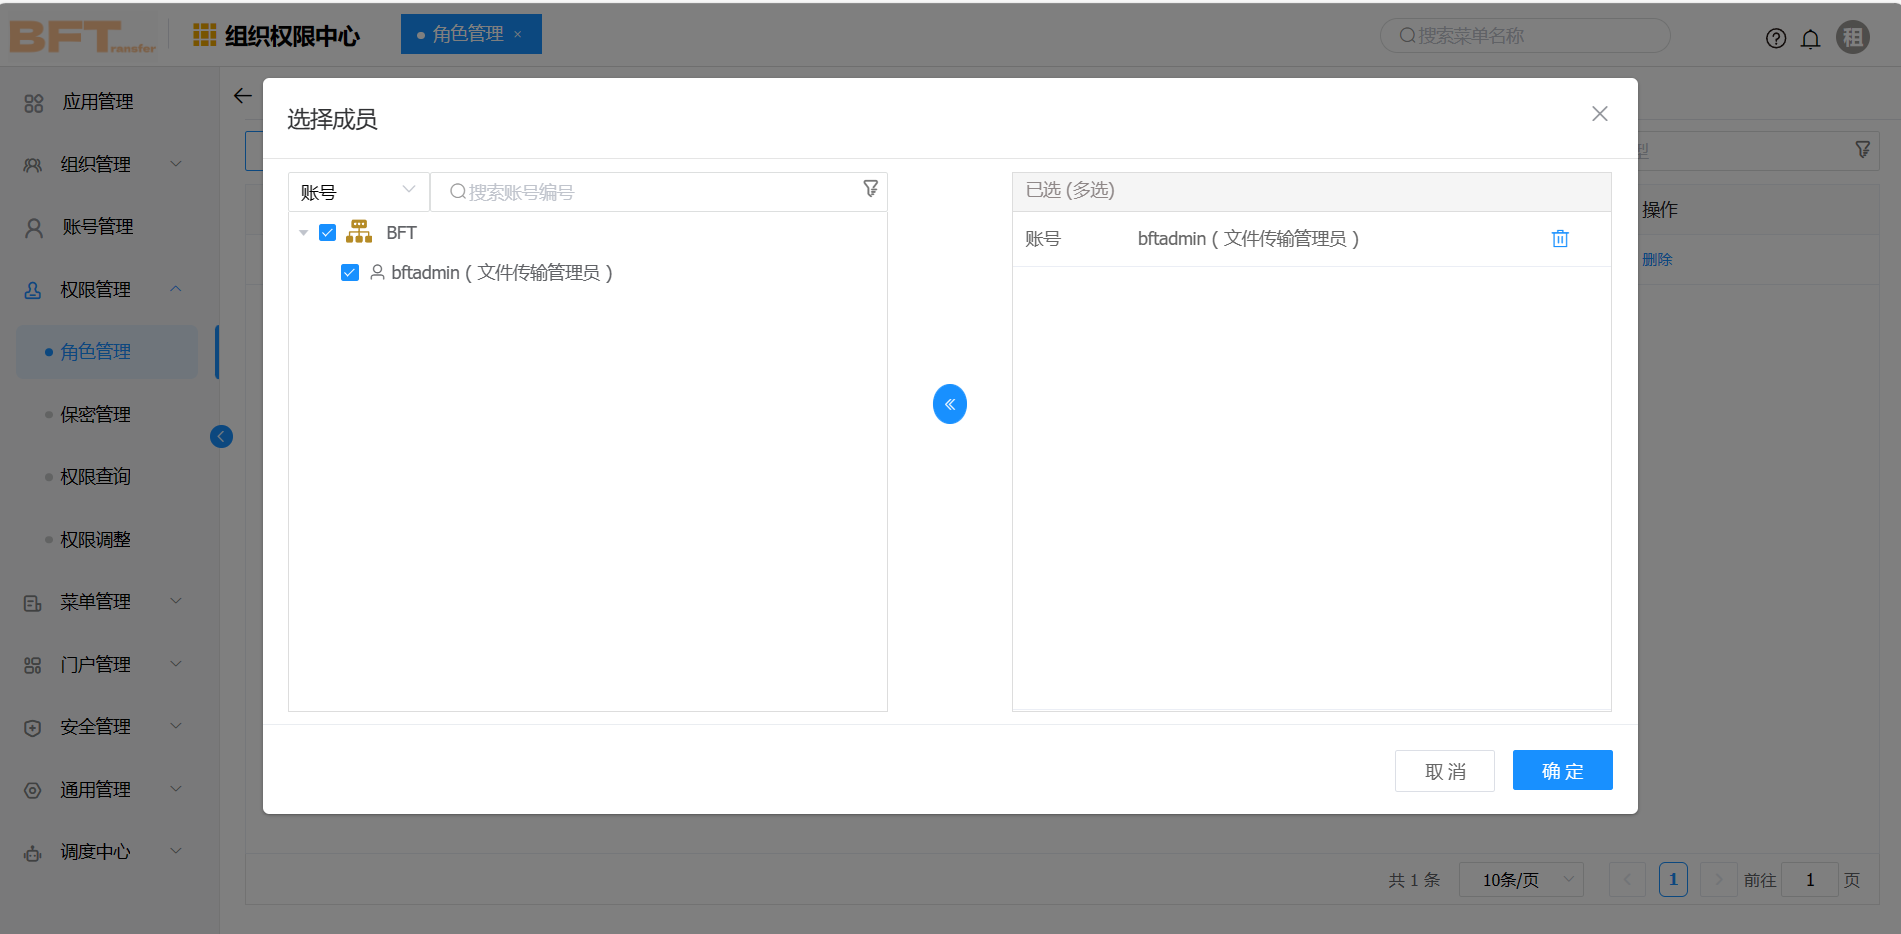
Task: Click the tenant avatar icon top right
Action: [x=1854, y=36]
